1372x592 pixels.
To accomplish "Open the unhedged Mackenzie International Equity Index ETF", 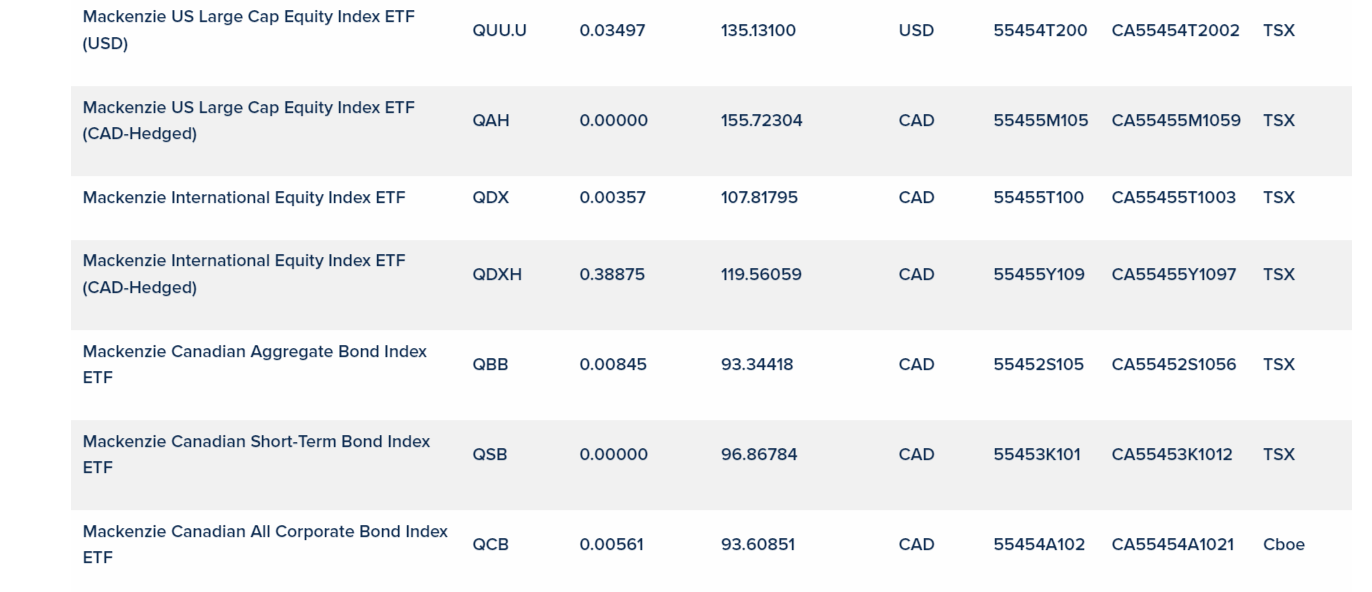I will (x=244, y=198).
